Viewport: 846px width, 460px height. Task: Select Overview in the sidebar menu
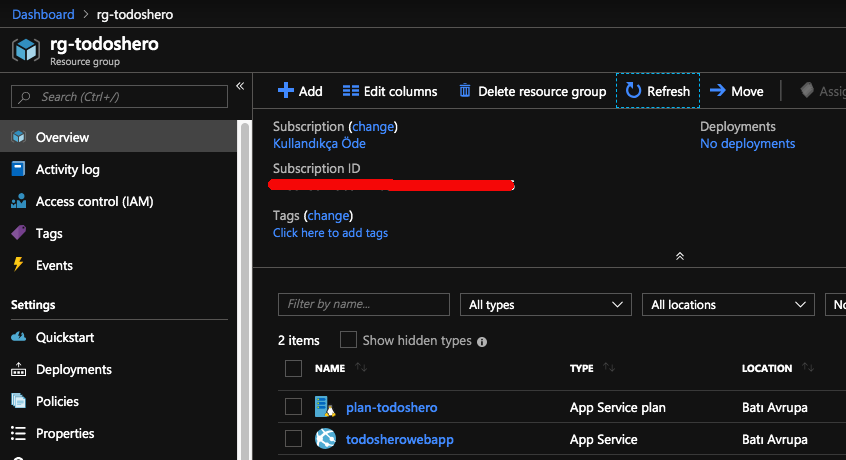pyautogui.click(x=118, y=137)
